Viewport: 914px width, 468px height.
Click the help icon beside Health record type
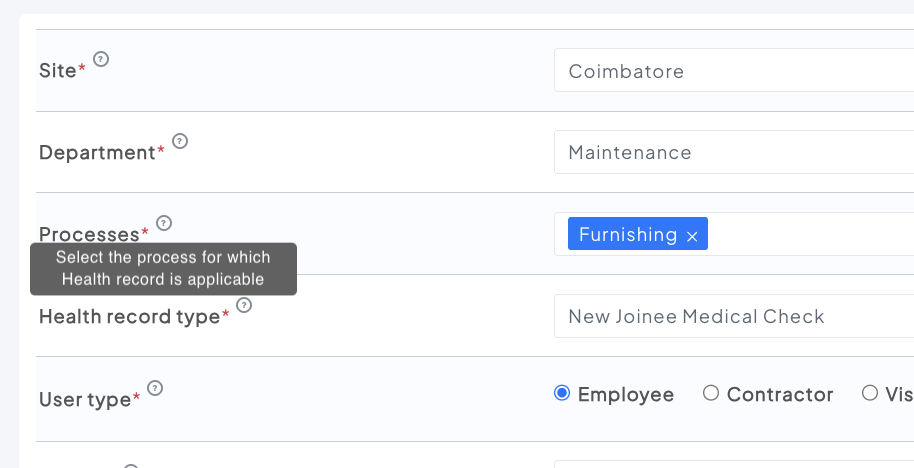pos(243,305)
